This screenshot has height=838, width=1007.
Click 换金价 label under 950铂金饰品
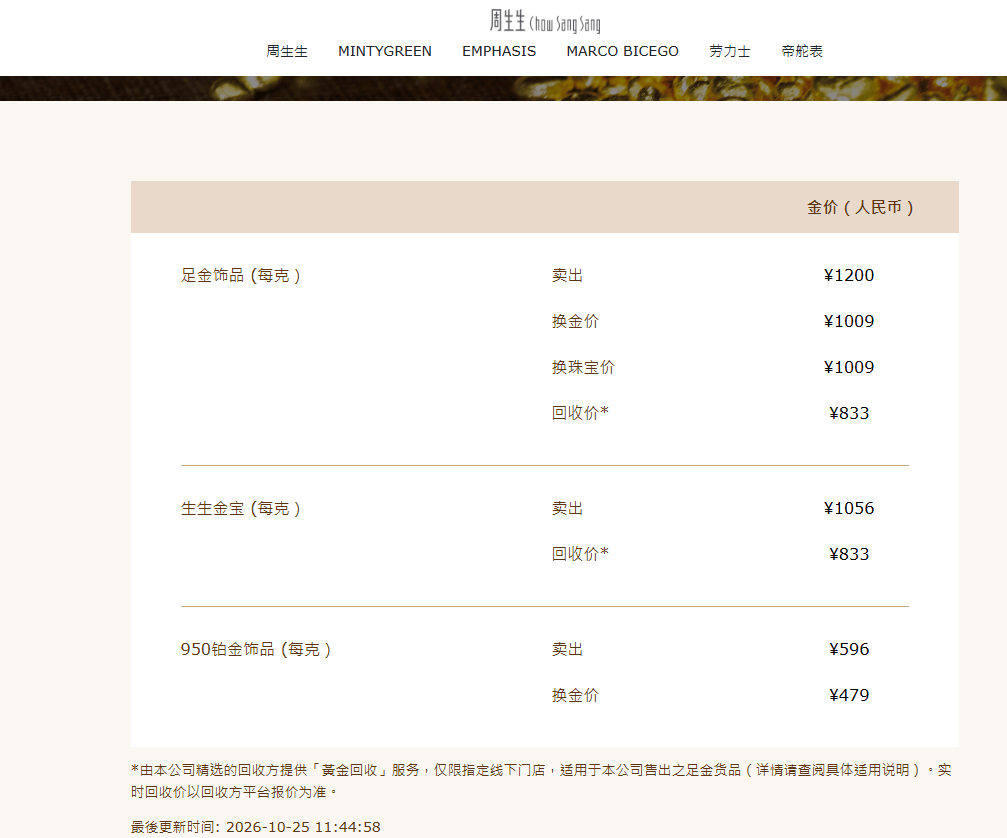coord(575,695)
